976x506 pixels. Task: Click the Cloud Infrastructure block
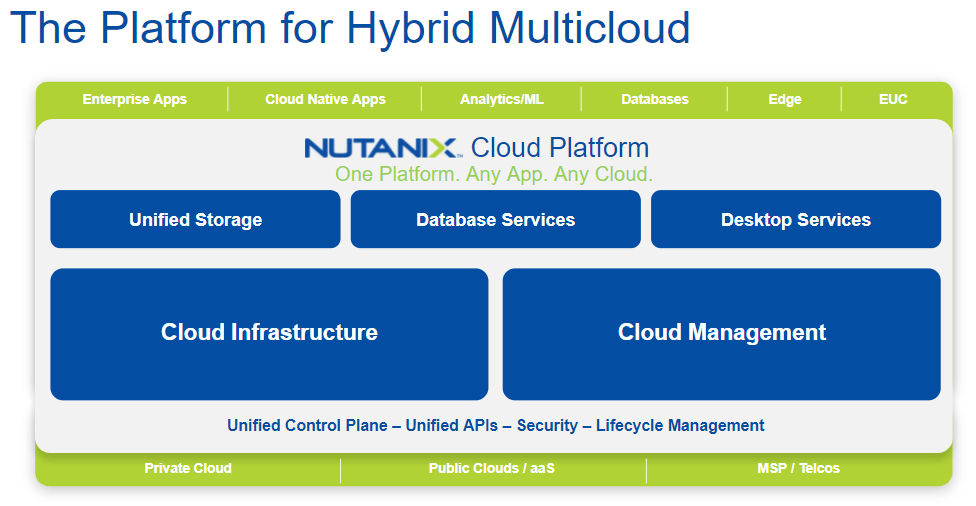click(269, 333)
